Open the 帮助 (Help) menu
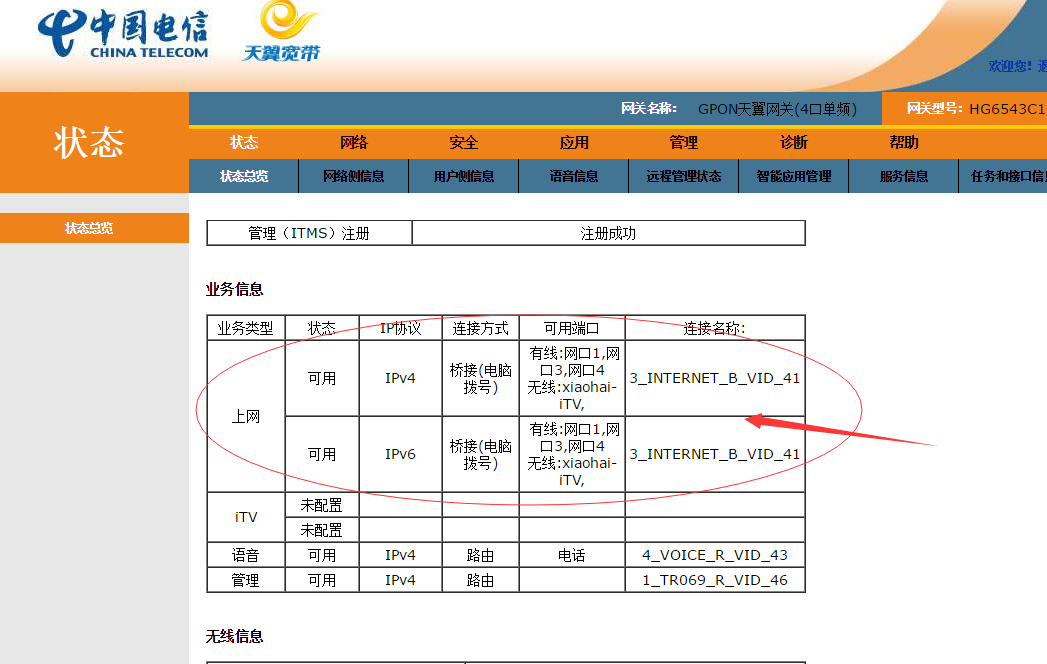Image resolution: width=1047 pixels, height=664 pixels. (x=903, y=142)
